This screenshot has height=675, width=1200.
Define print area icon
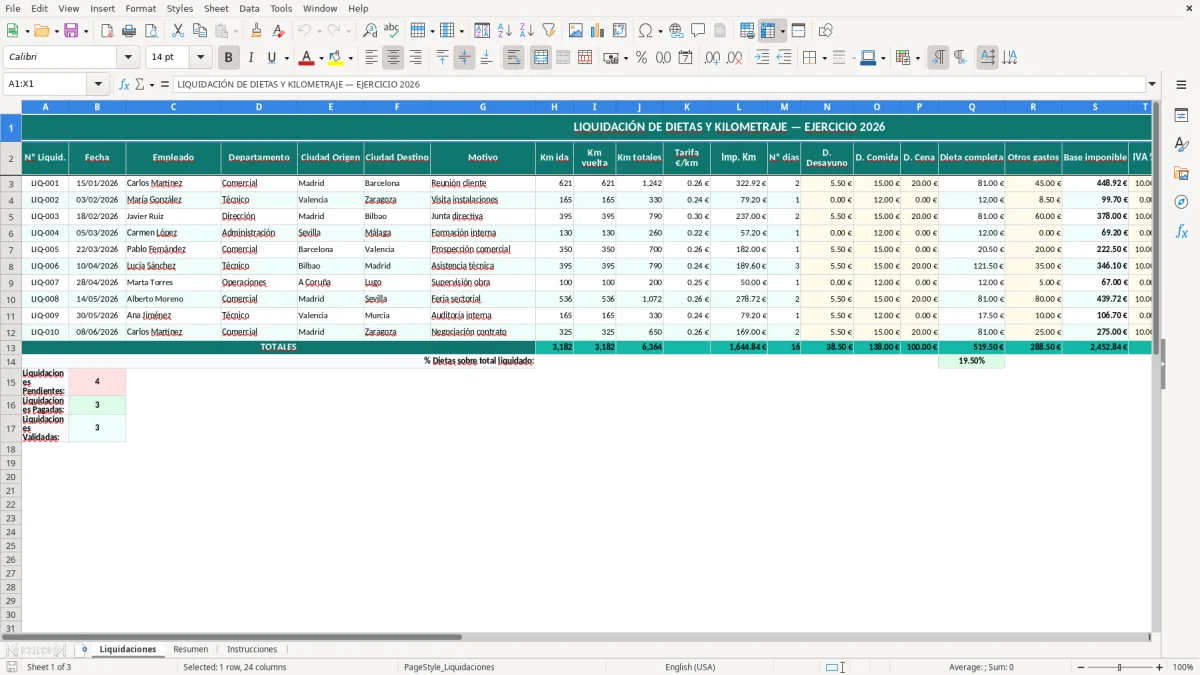(x=747, y=31)
